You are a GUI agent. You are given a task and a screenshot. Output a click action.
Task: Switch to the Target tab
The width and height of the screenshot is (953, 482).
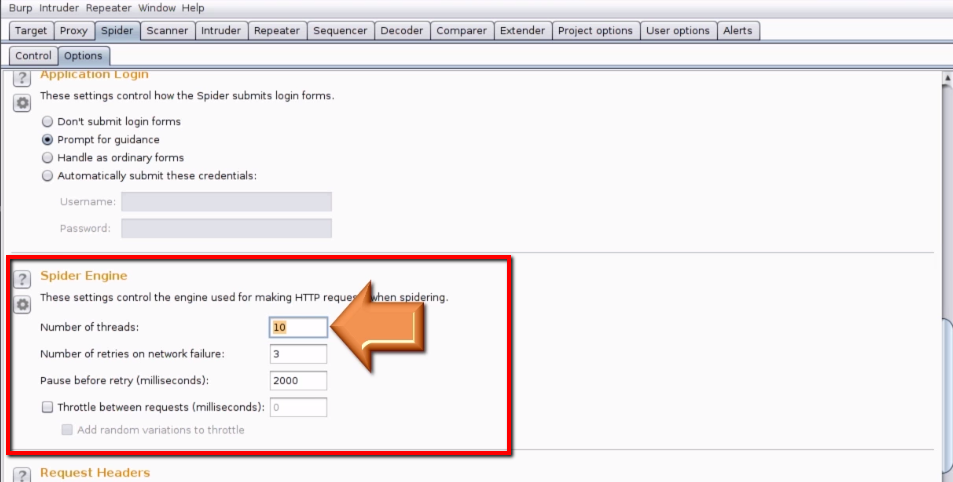click(31, 30)
